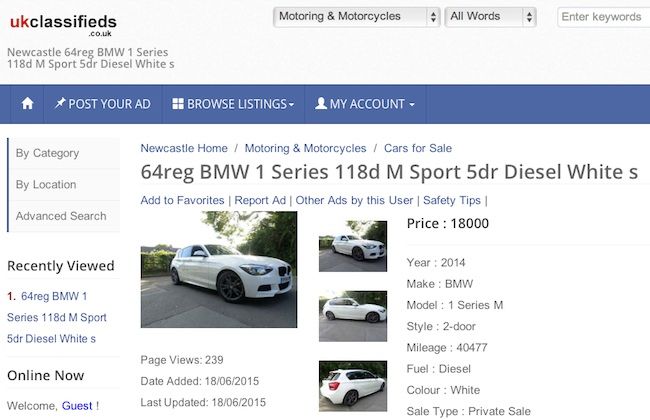This screenshot has height=420, width=650.
Task: Click the 'Mileage : 40477' text
Action: tap(447, 348)
